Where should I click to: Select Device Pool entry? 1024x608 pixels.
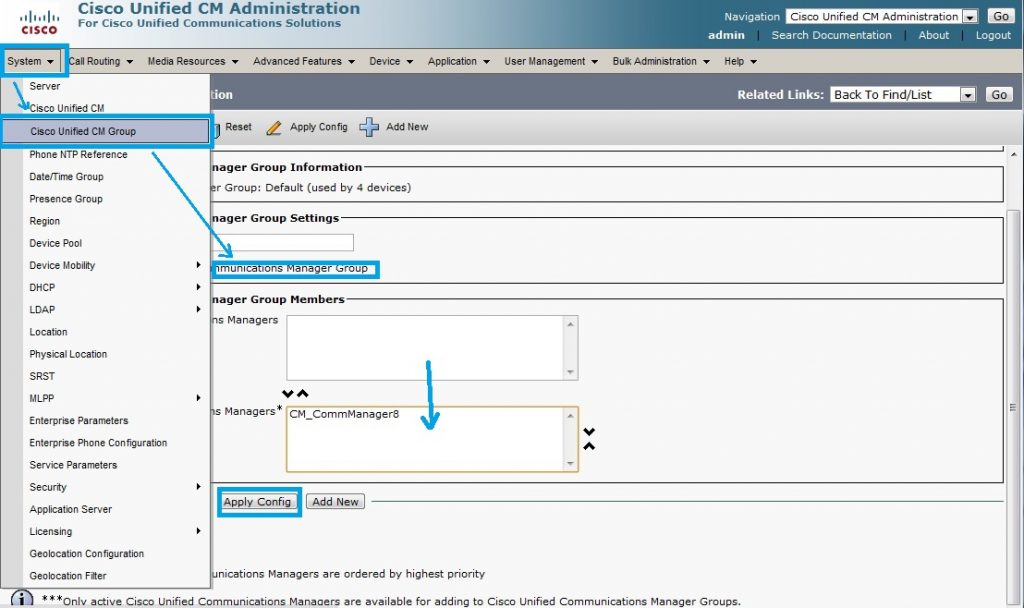click(56, 244)
